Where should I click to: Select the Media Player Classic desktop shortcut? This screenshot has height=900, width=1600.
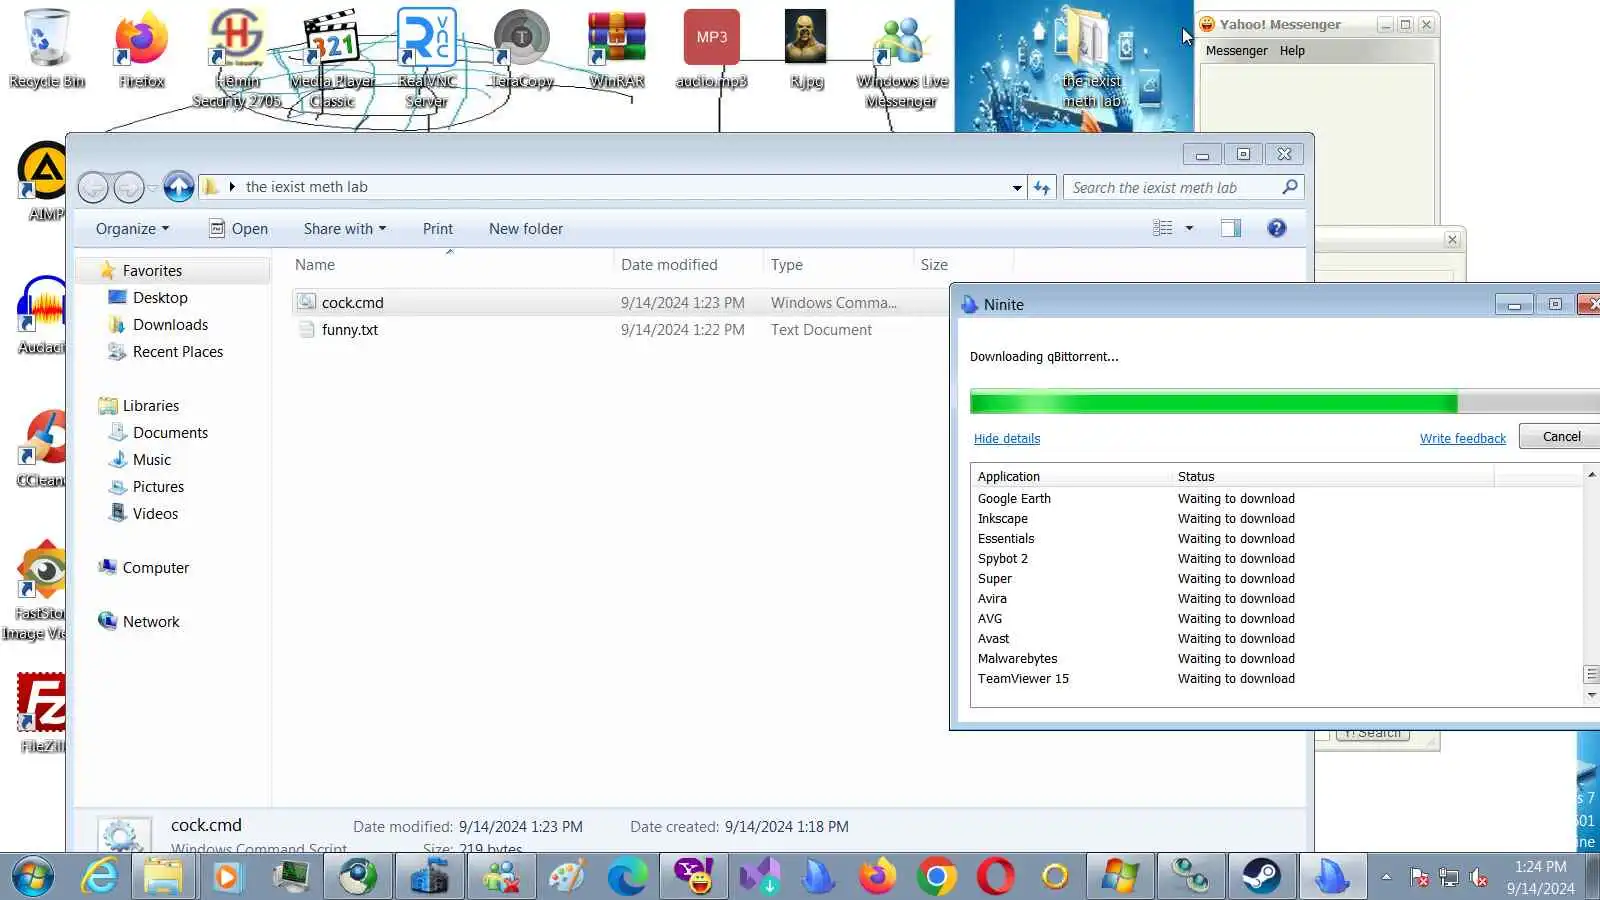332,58
